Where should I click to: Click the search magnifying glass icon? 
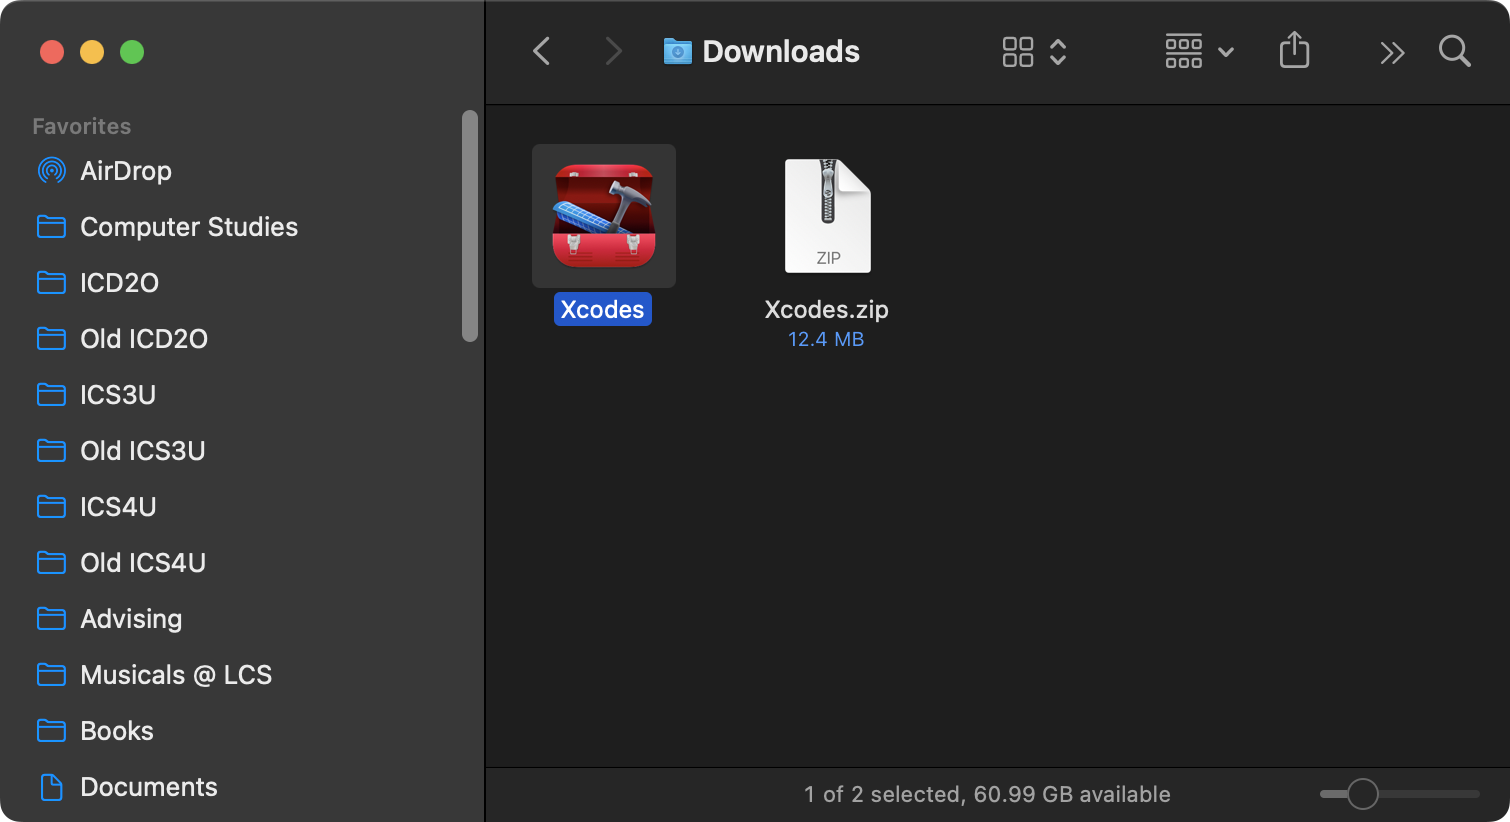pos(1454,51)
